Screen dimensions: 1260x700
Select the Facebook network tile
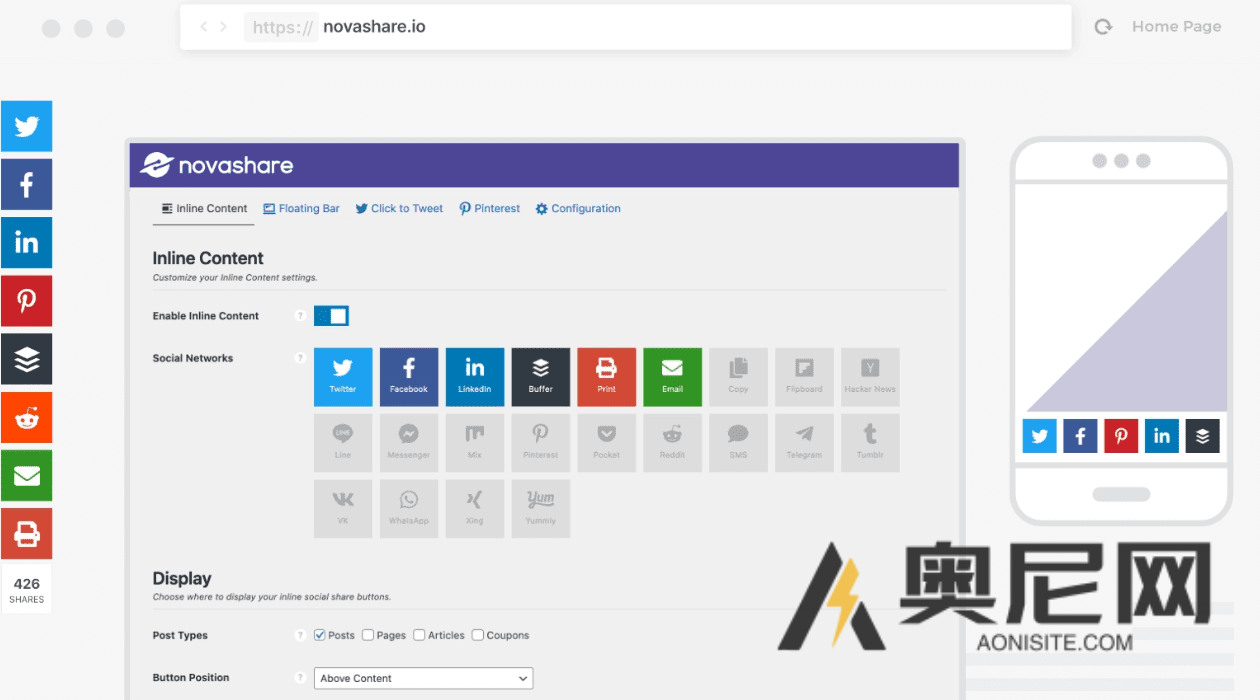409,377
